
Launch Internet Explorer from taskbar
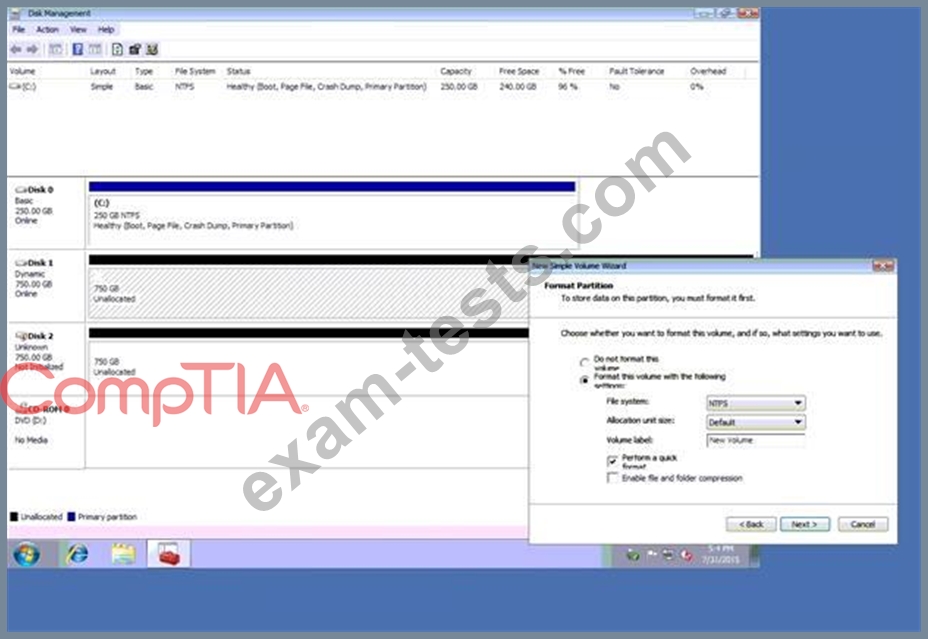77,554
